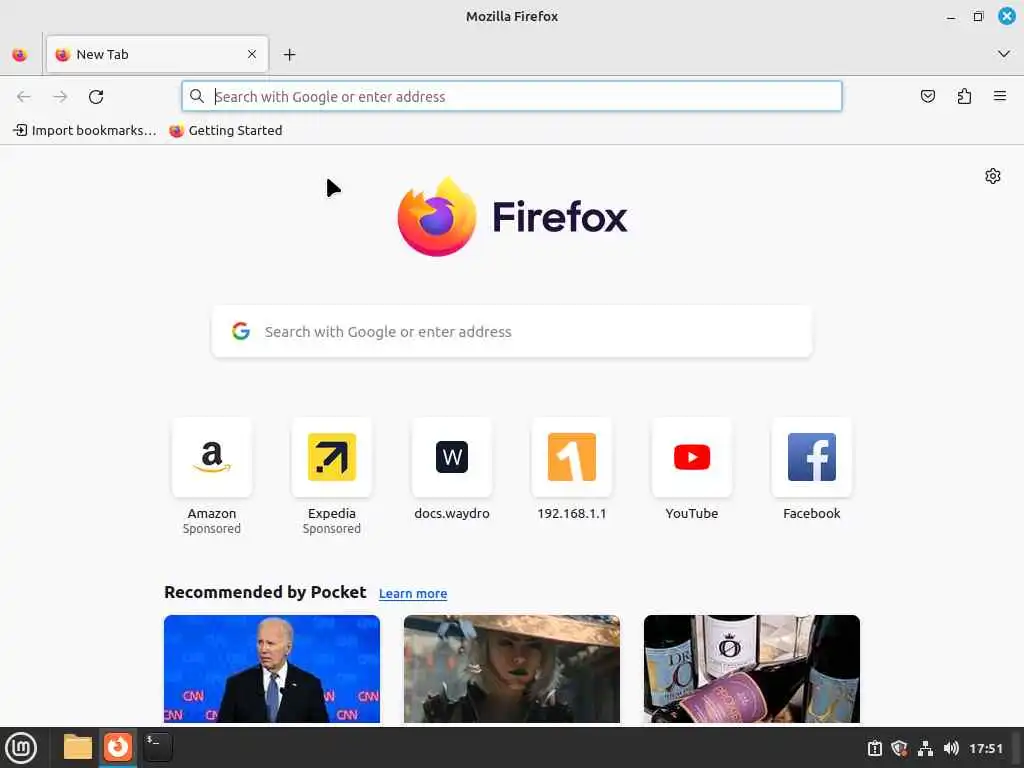
Task: Open new tab personalize gear icon
Action: tap(993, 176)
